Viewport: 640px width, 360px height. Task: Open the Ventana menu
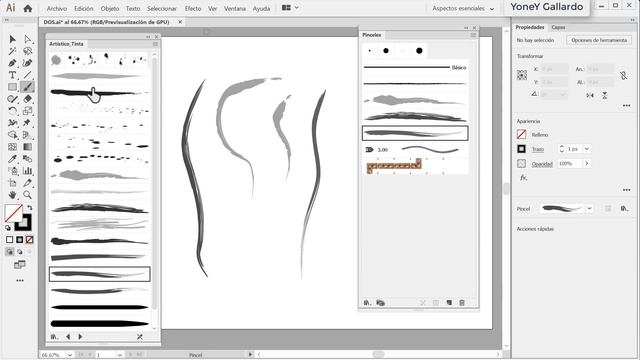click(235, 8)
